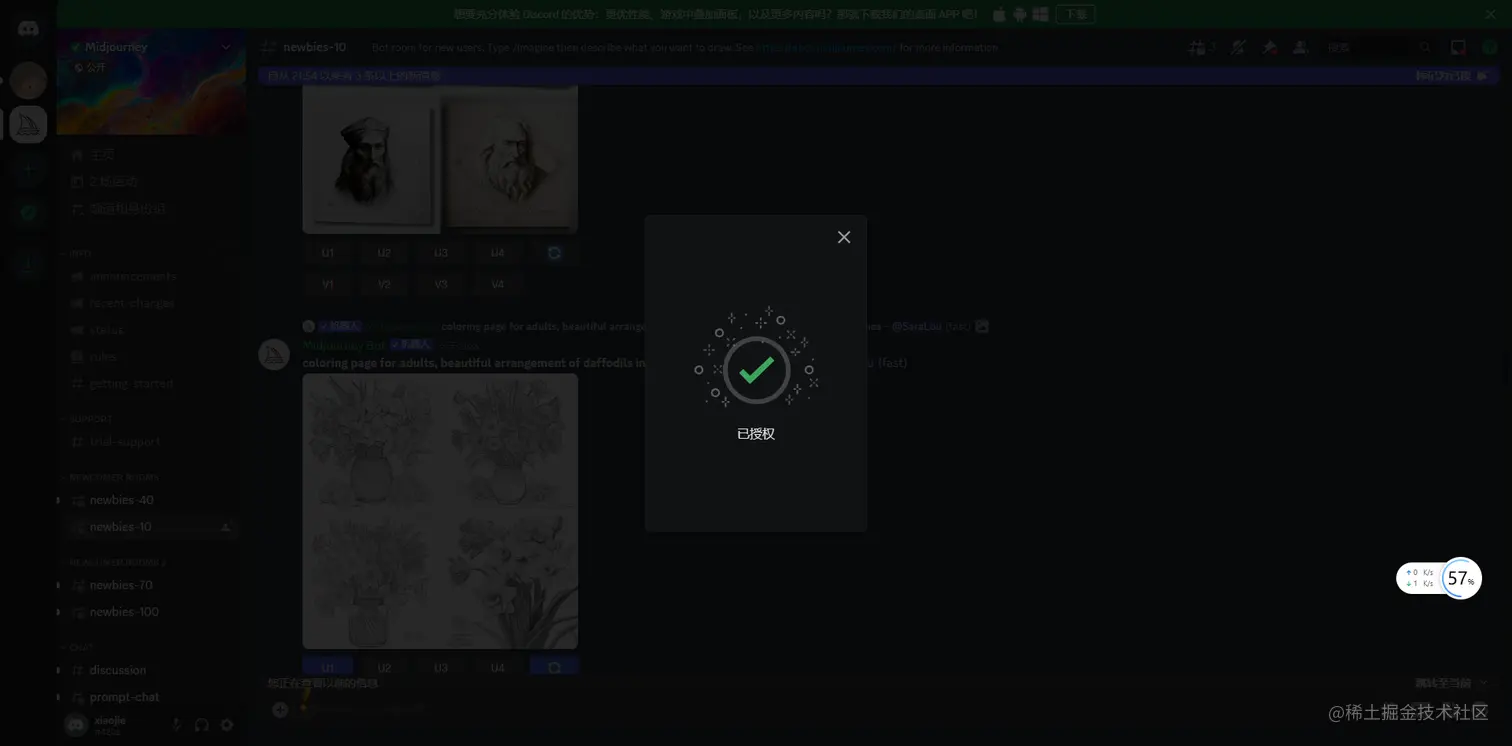Open the round avatar server above Midjourney
The width and height of the screenshot is (1512, 746).
tap(28, 80)
